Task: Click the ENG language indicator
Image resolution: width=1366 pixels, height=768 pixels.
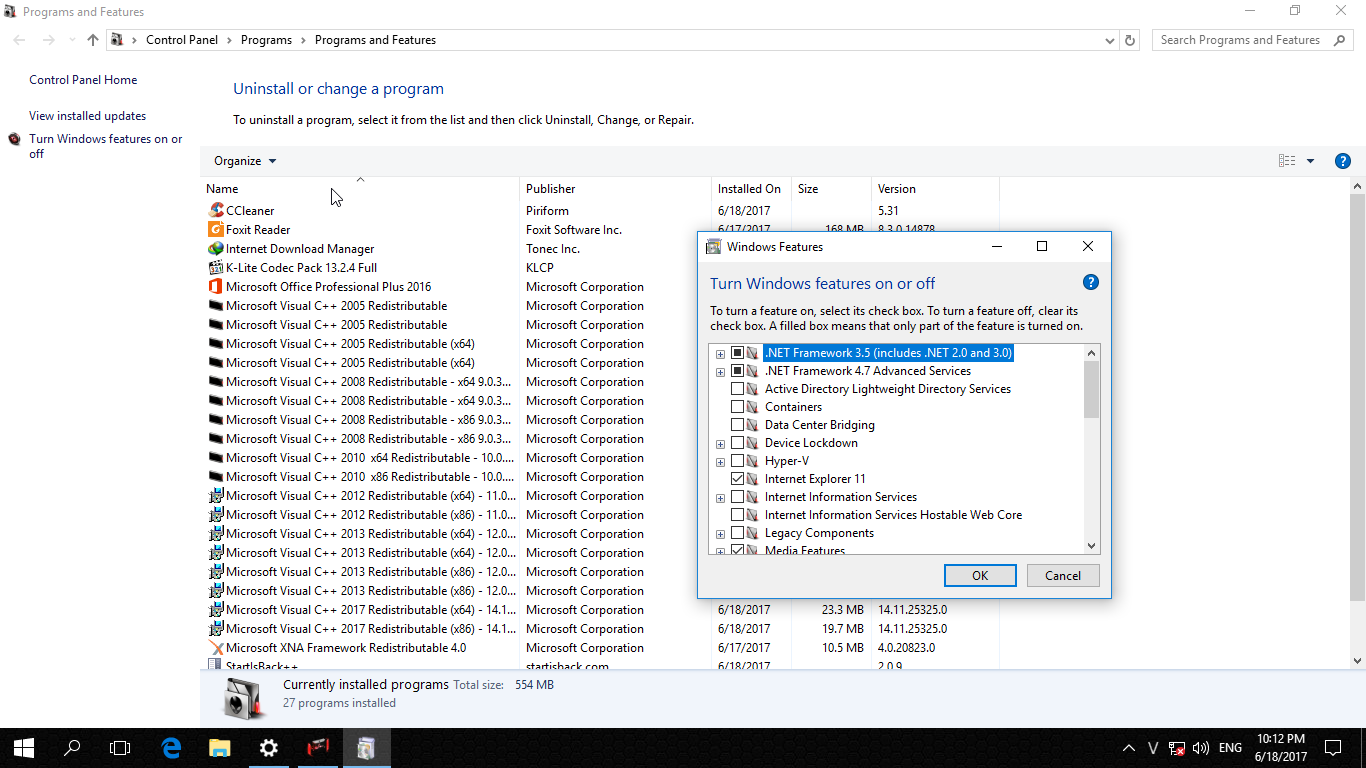Action: pyautogui.click(x=1230, y=748)
